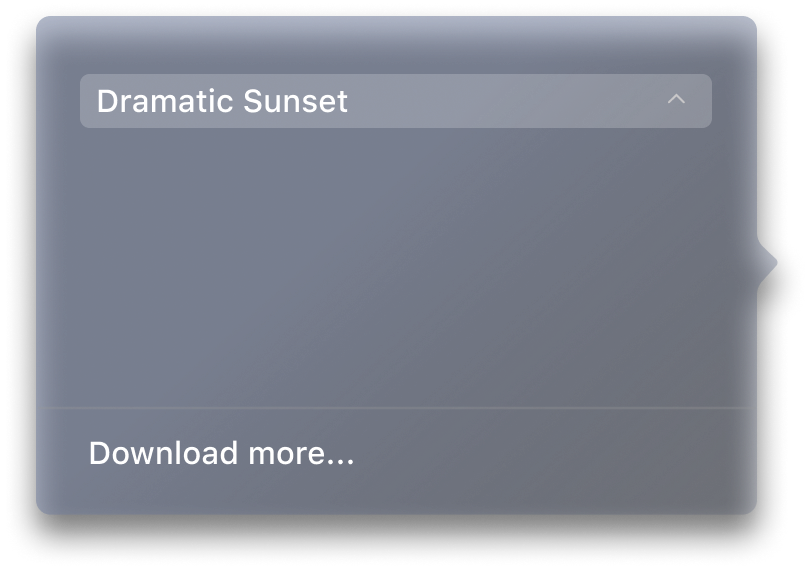Choose Download more... from the popover
The height and width of the screenshot is (568, 811).
coord(221,453)
